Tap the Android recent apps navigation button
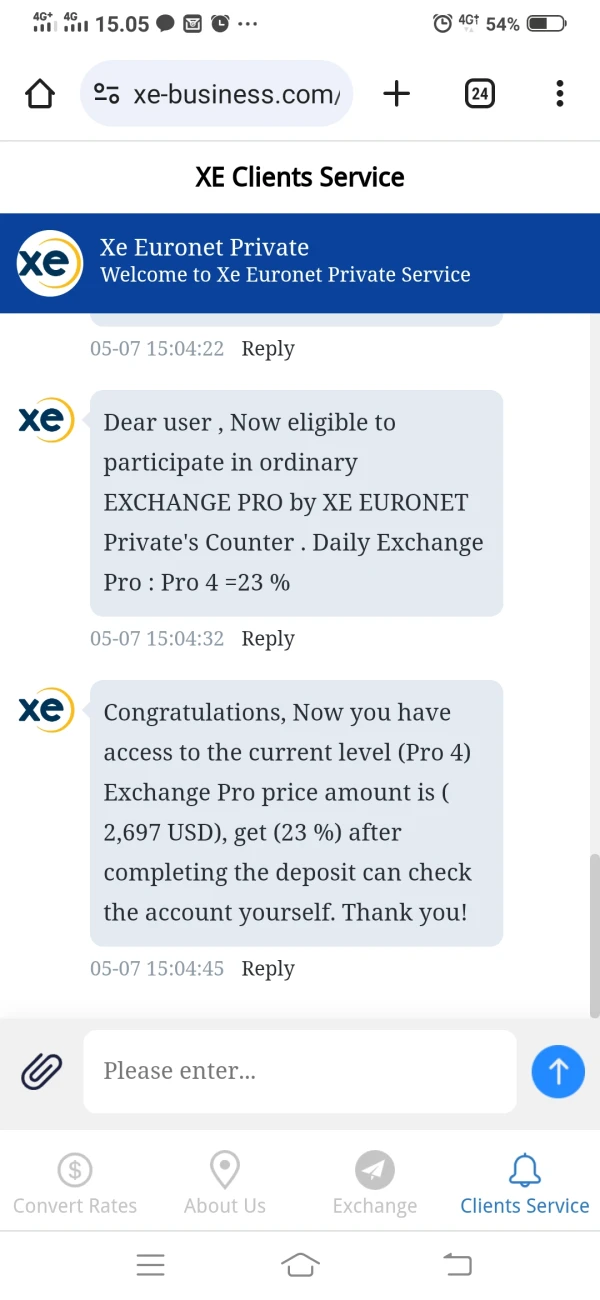Image resolution: width=600 pixels, height=1300 pixels. click(x=150, y=1265)
